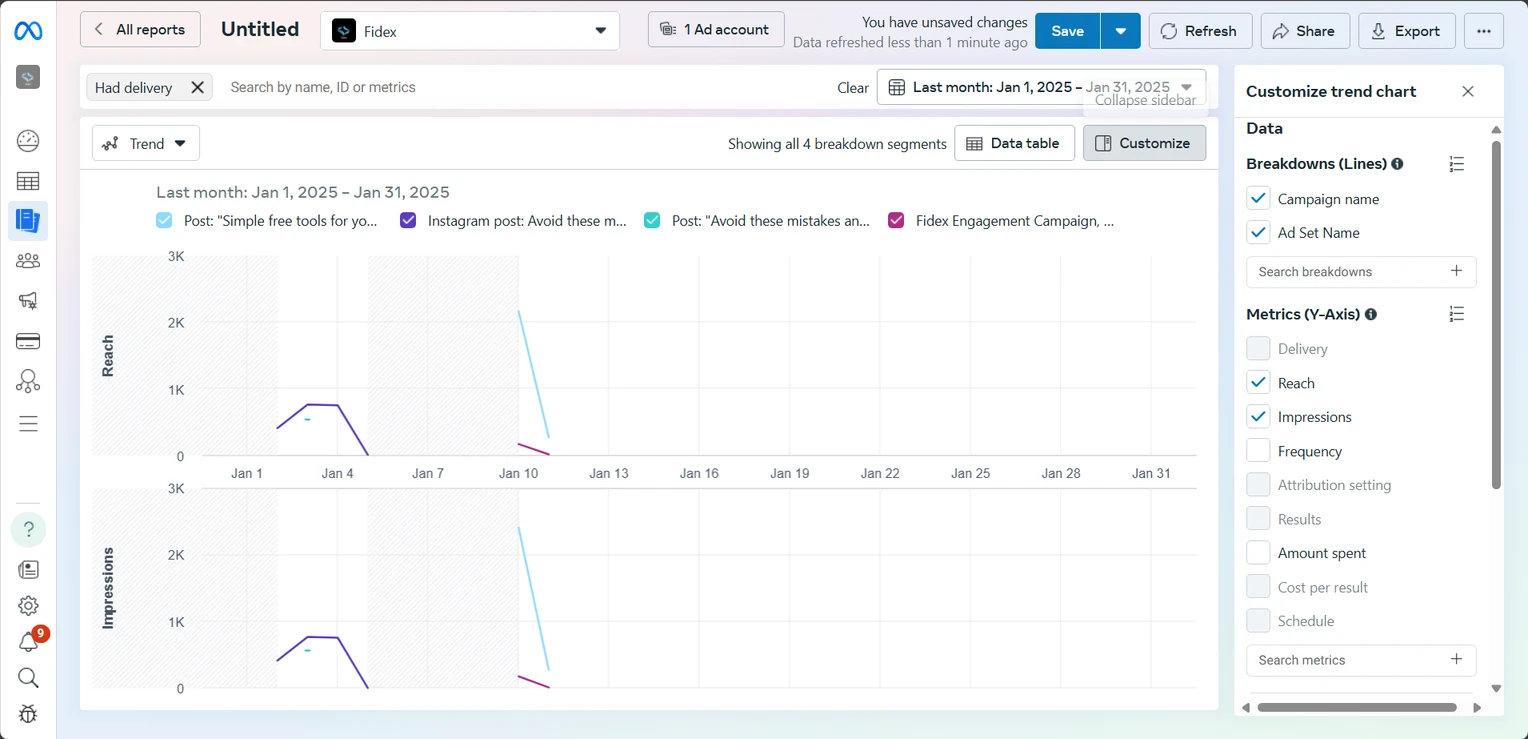Open the table grid icon in the left sidebar
The image size is (1528, 739).
pos(28,181)
